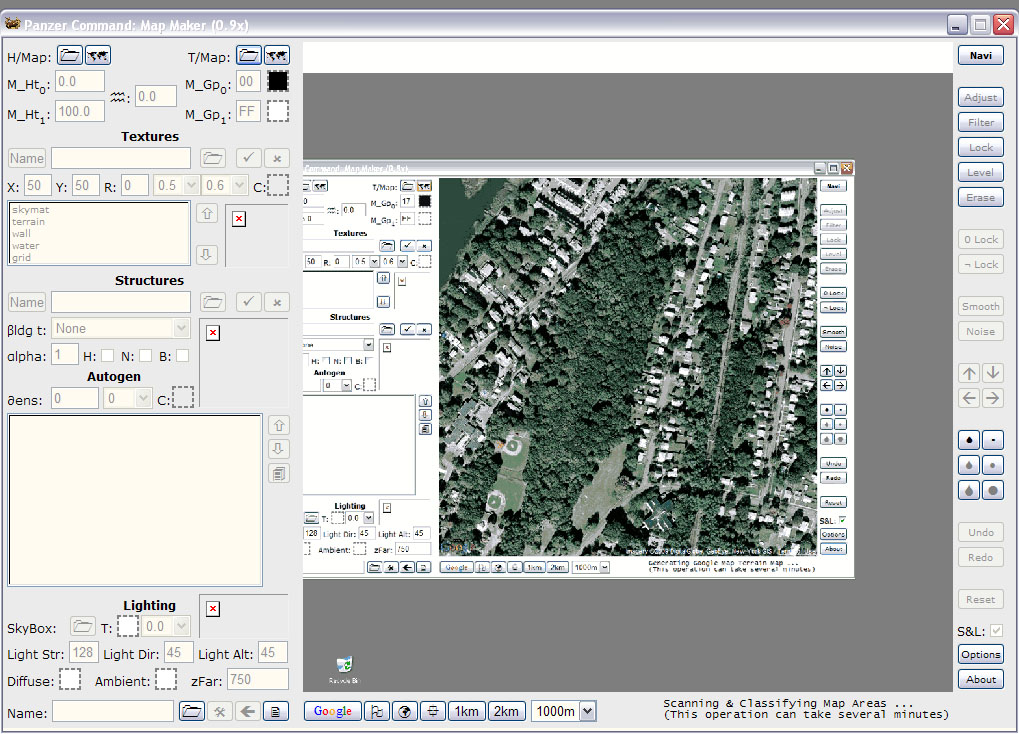The width and height of the screenshot is (1019, 734).
Task: Select the largest gray round brush
Action: (993, 491)
